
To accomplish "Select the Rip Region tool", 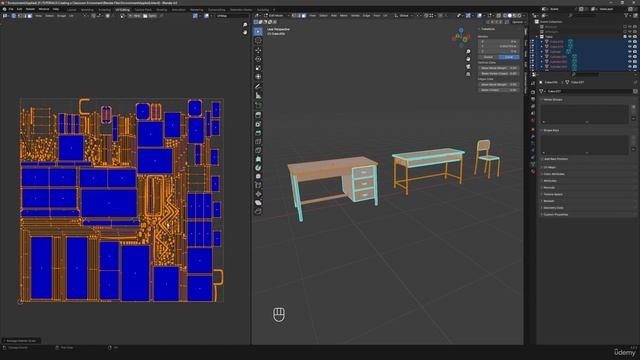I will coord(258,211).
